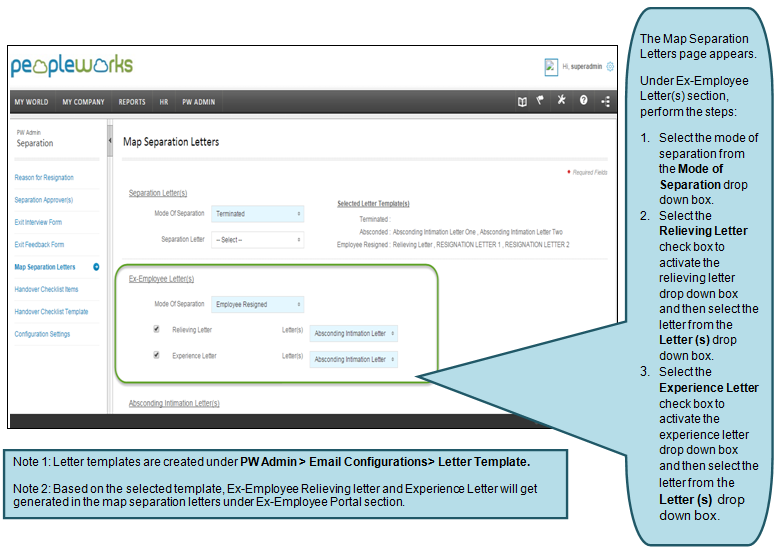The width and height of the screenshot is (774, 555).
Task: Select the PW ADMIN menu item
Action: [x=198, y=102]
